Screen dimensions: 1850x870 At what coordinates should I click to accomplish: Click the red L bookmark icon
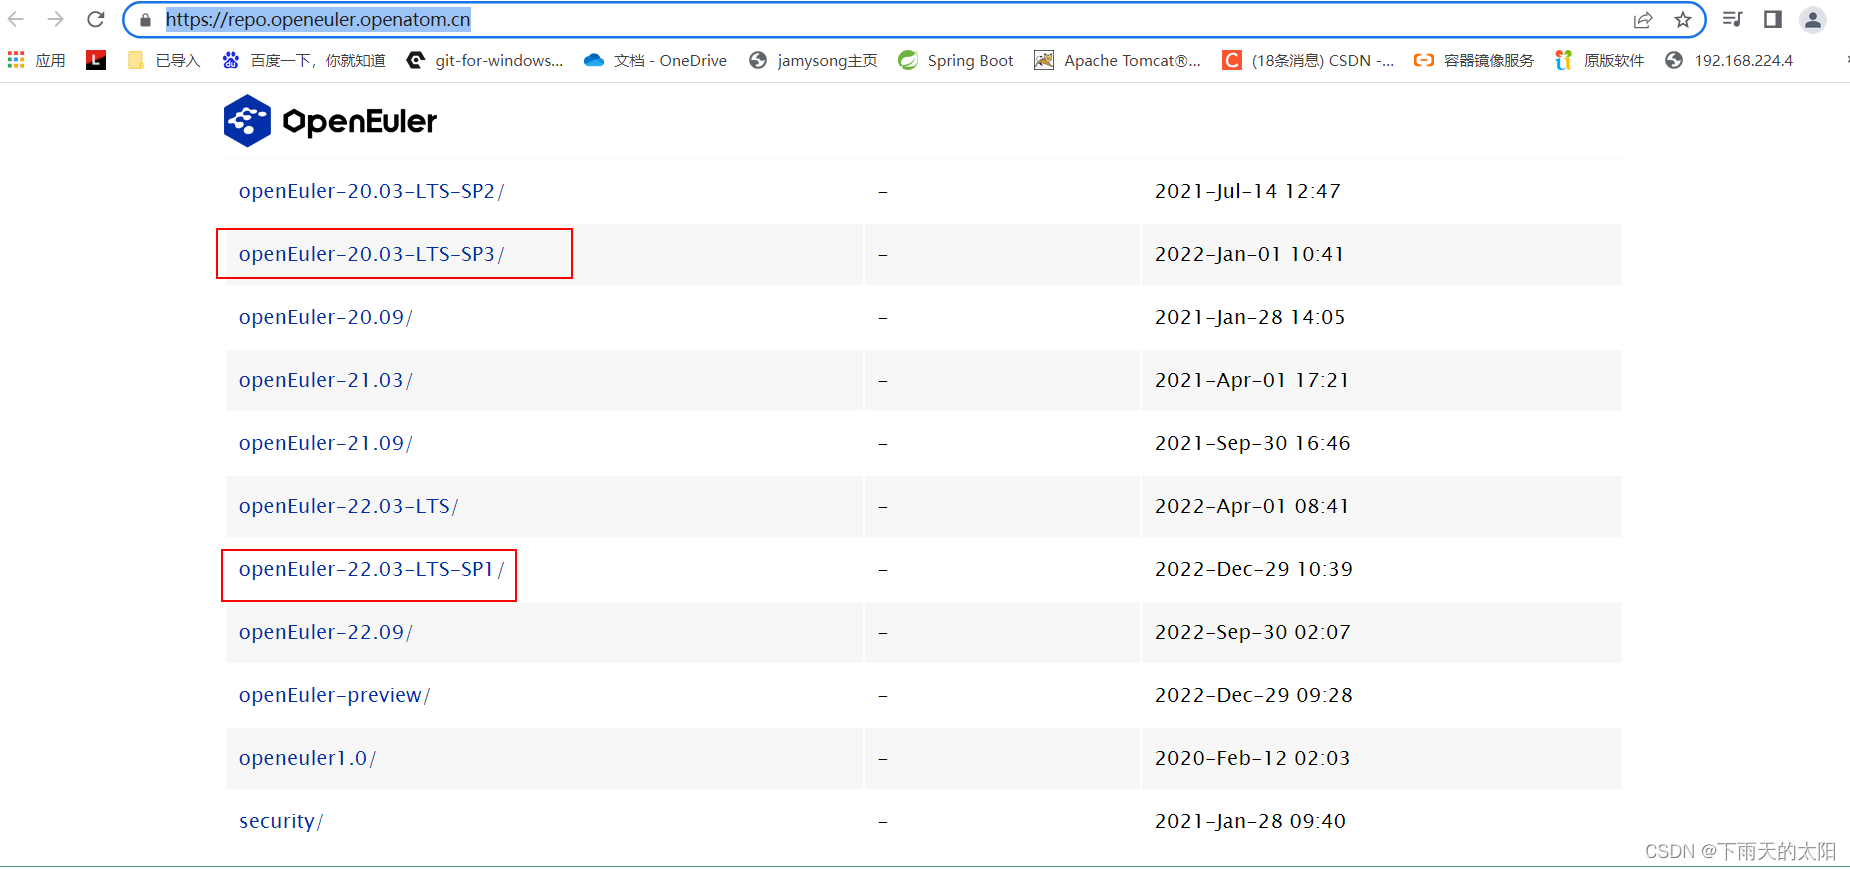pos(96,60)
